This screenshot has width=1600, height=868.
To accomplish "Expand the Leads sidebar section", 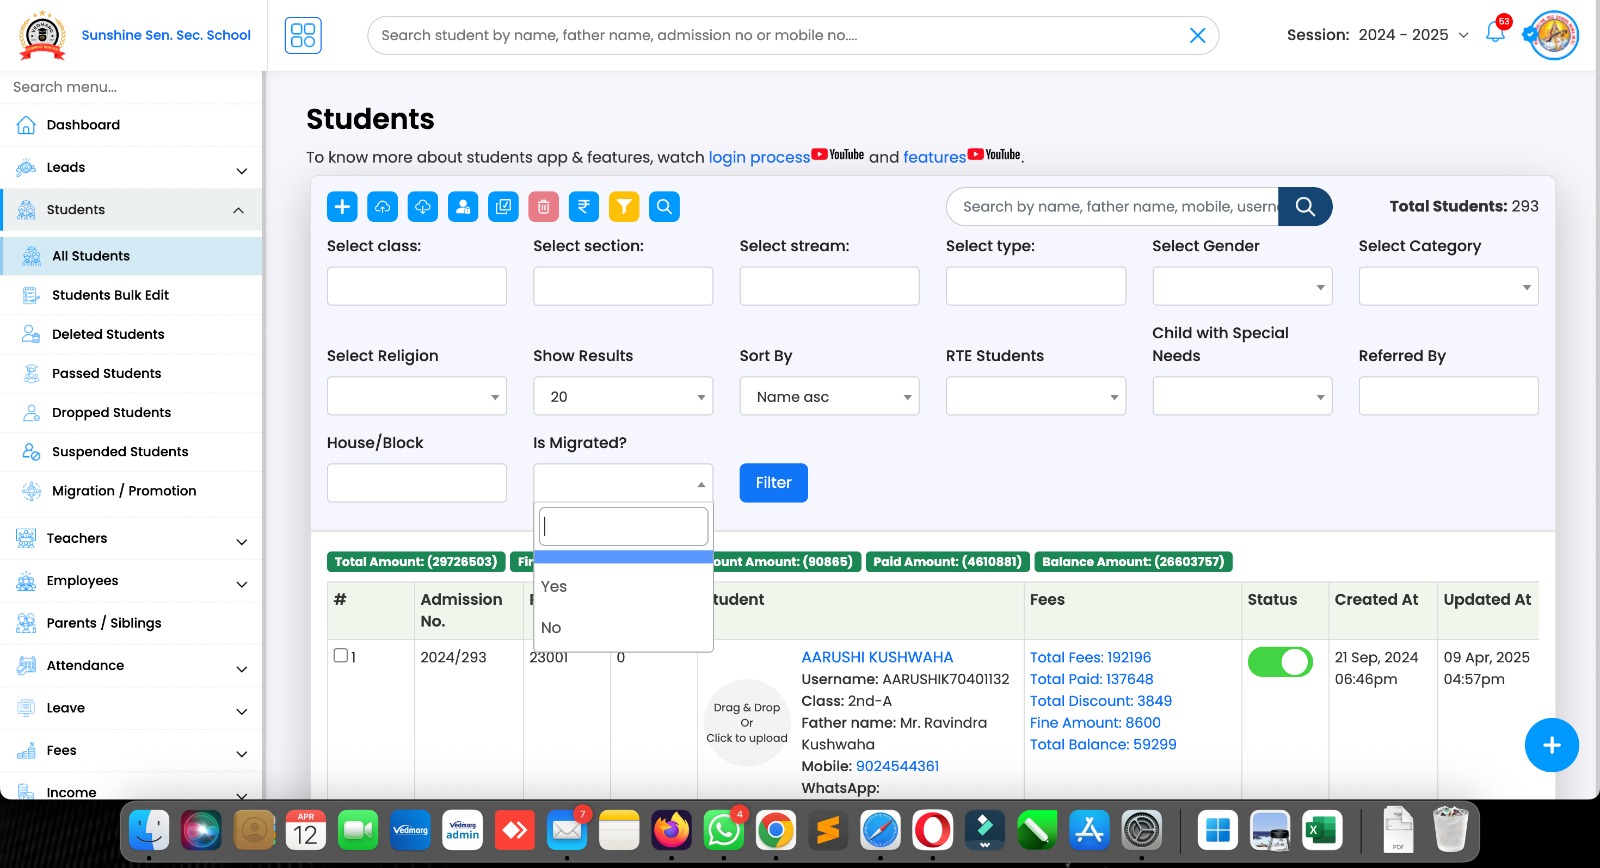I will point(131,168).
